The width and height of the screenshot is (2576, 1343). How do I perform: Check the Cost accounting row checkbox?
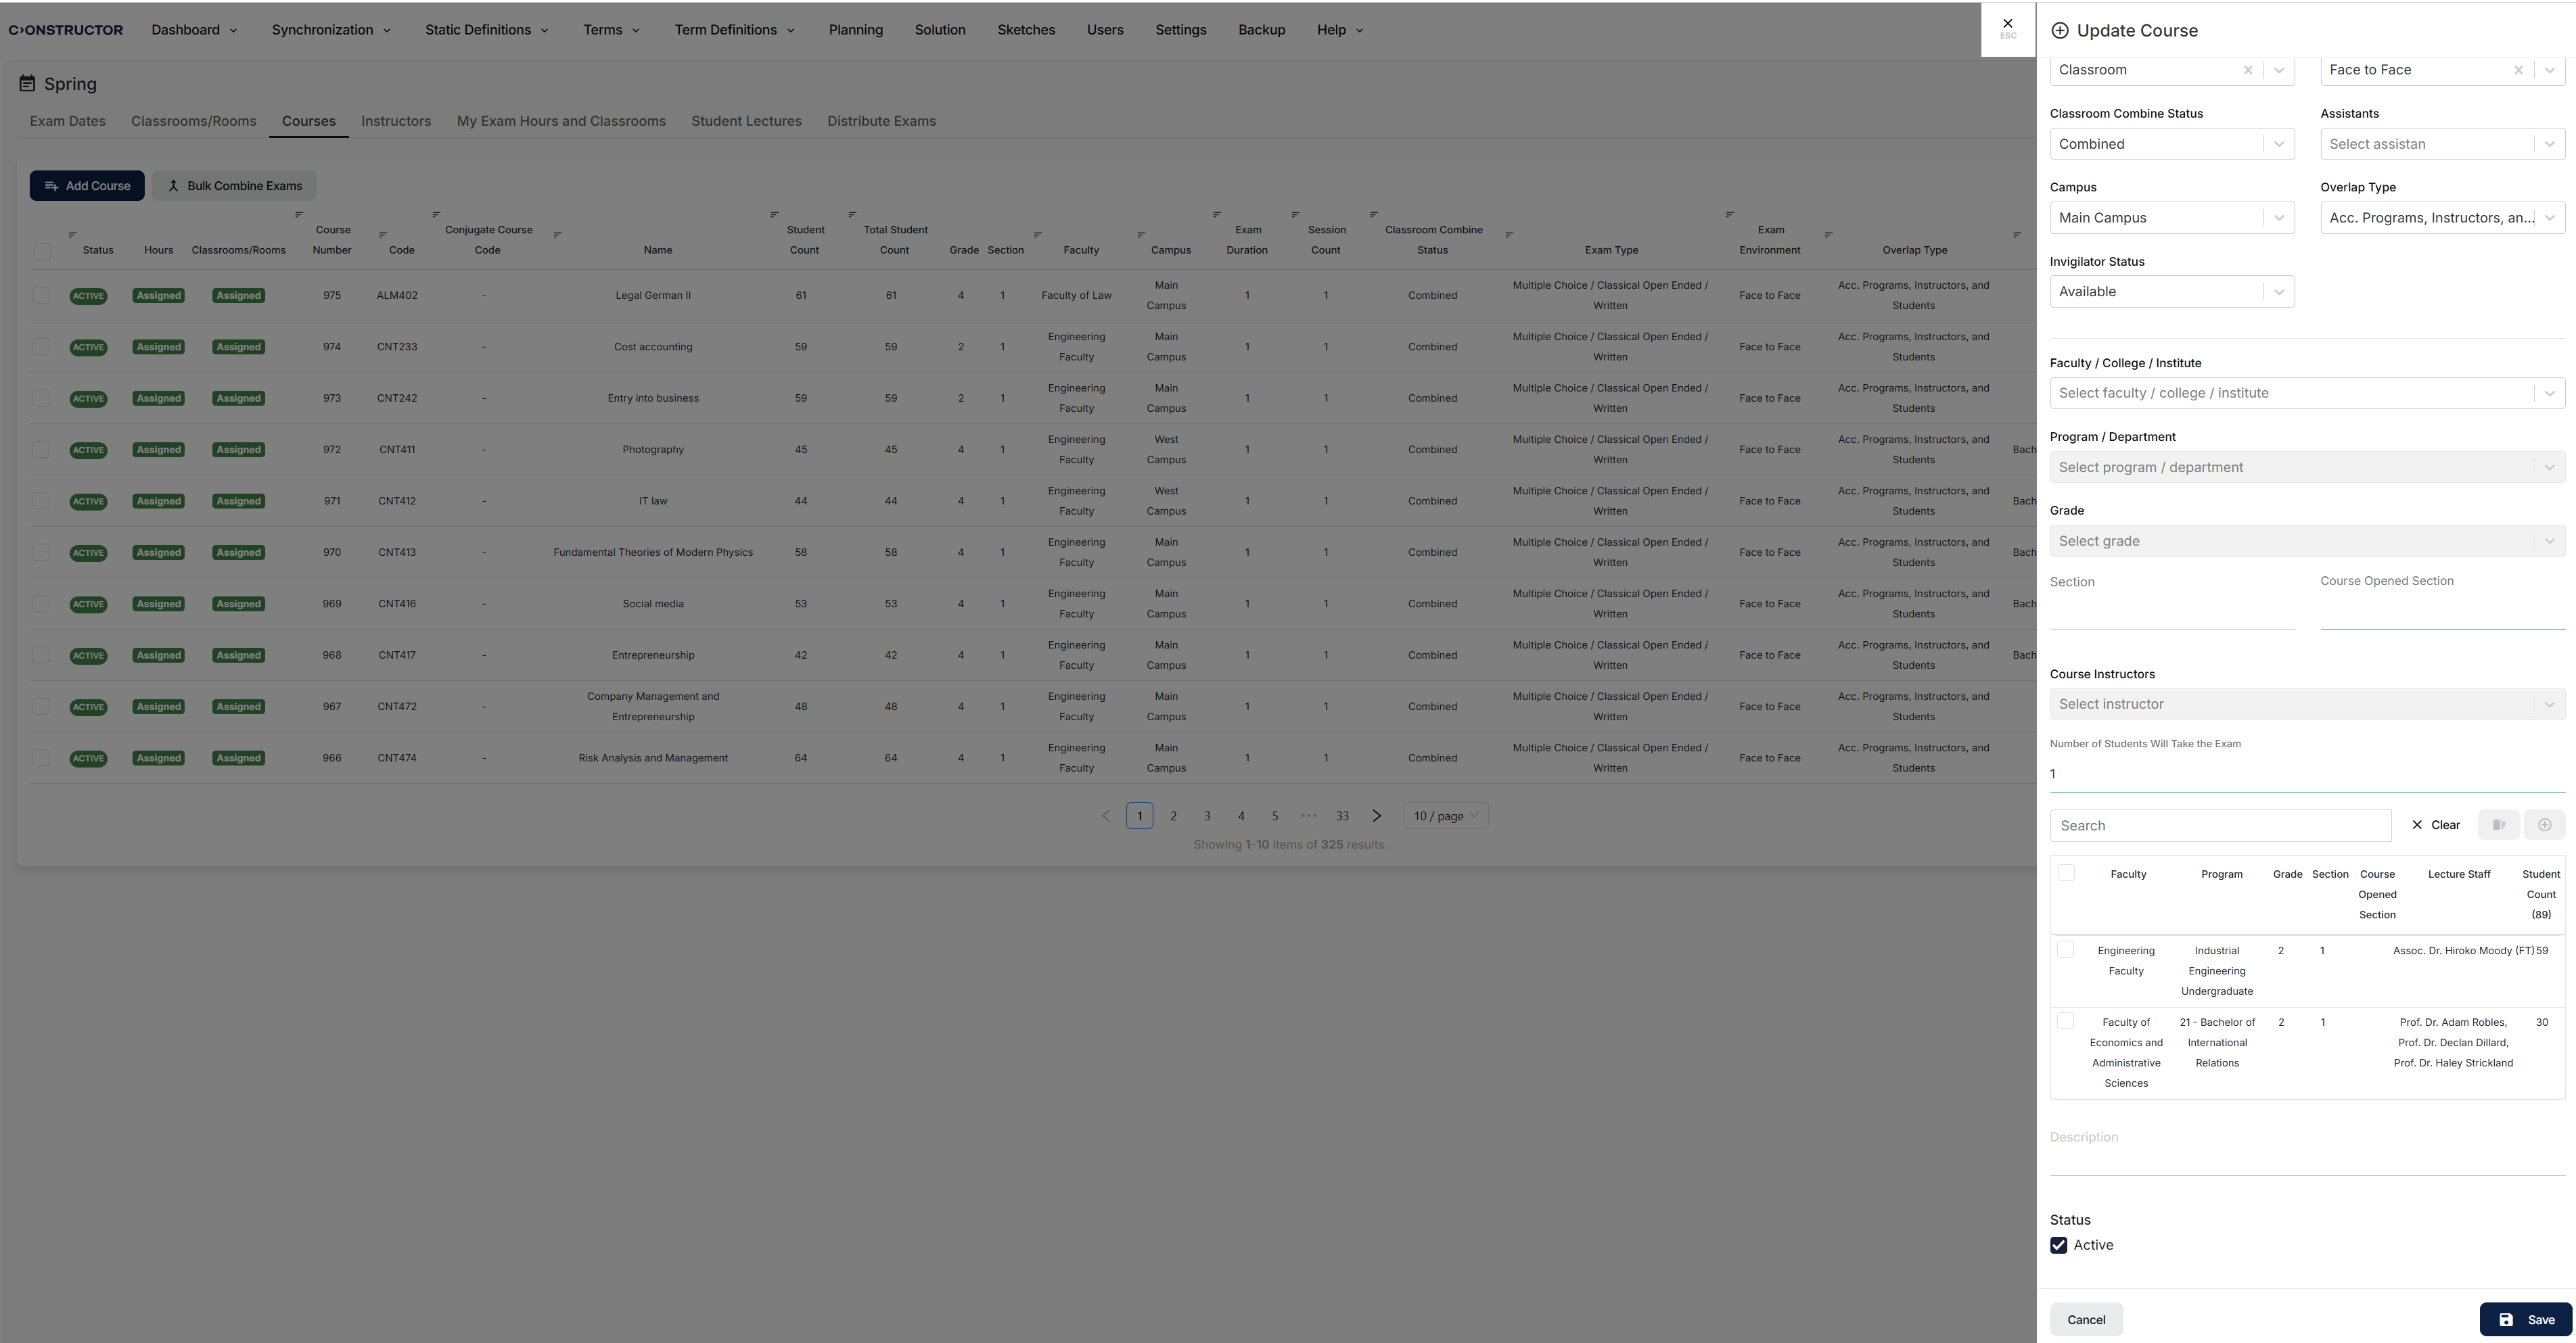40,346
